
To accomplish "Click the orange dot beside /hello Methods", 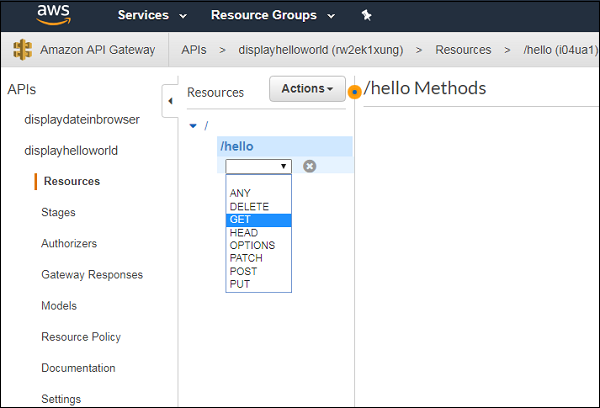I will pyautogui.click(x=355, y=92).
